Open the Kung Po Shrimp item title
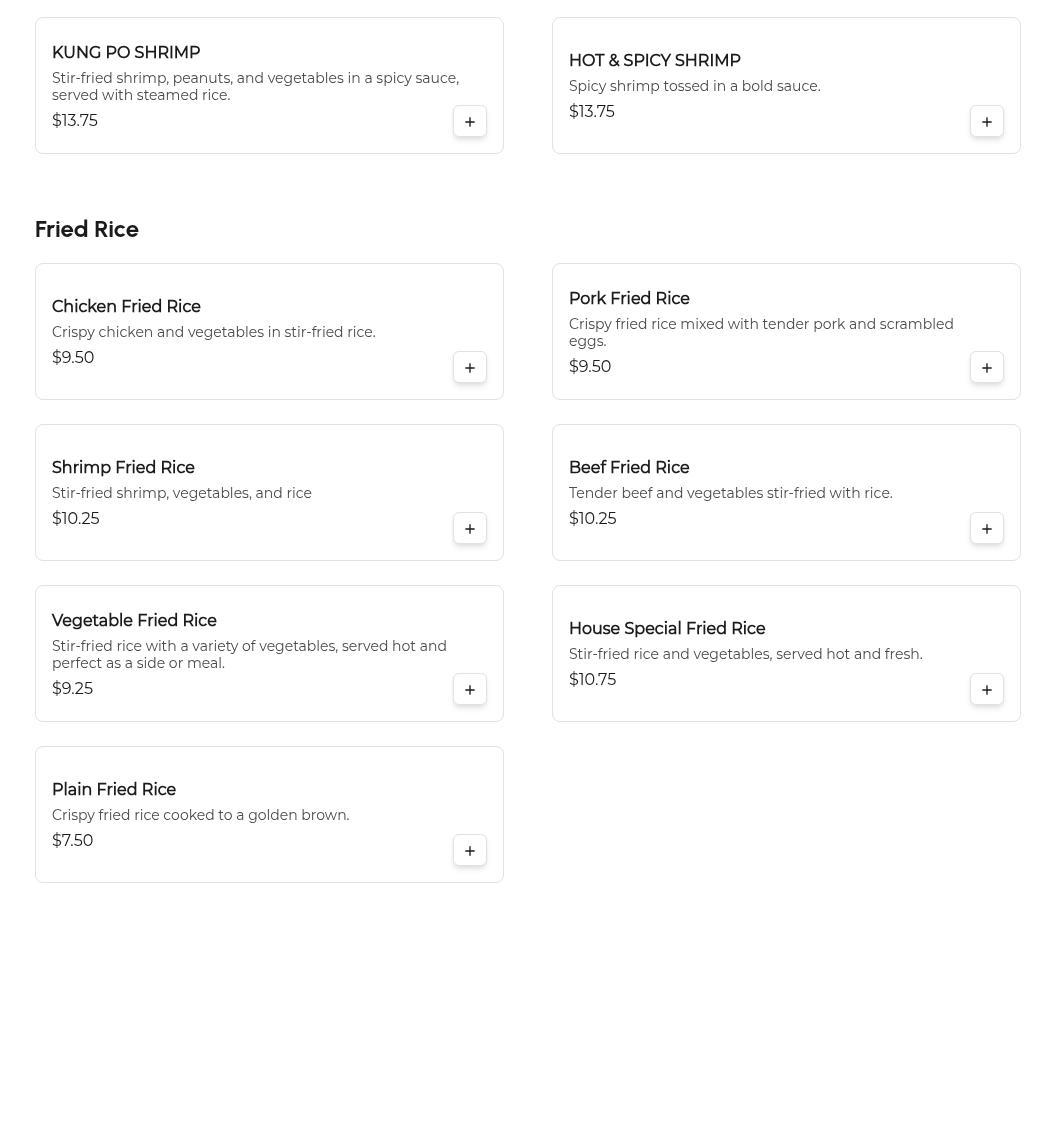The width and height of the screenshot is (1050, 1124). click(x=126, y=53)
